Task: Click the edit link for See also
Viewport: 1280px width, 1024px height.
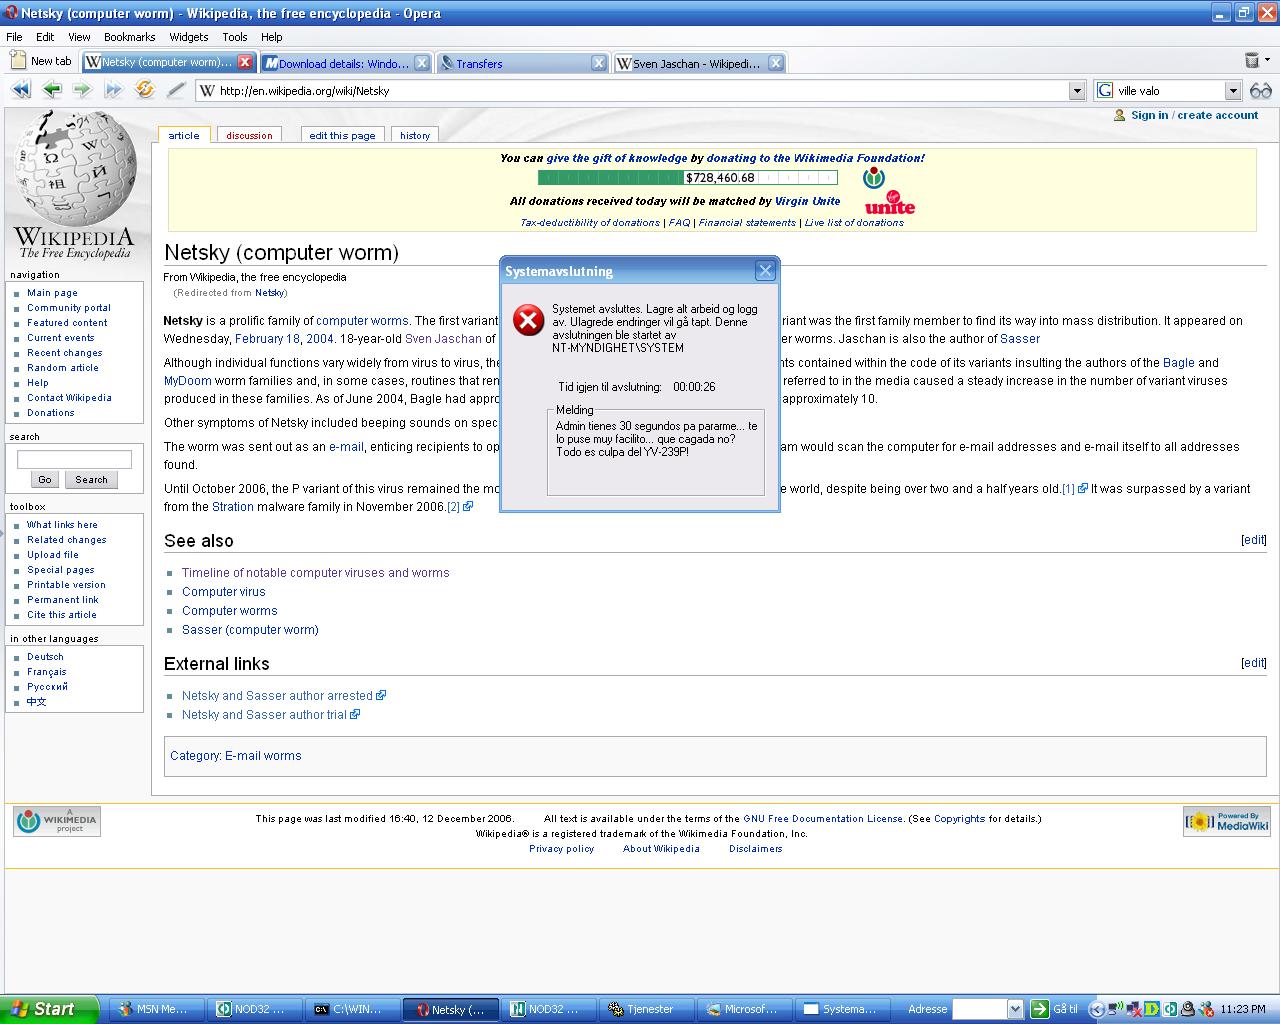Action: pos(1254,540)
